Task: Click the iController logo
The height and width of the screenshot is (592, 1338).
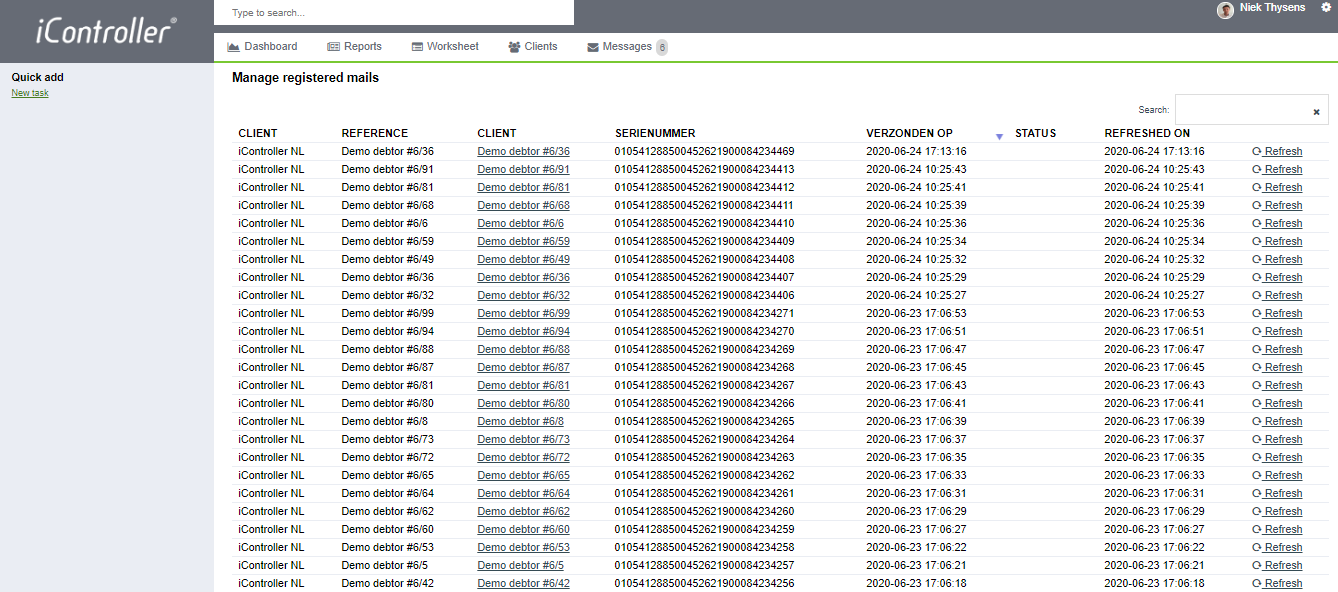Action: point(106,31)
